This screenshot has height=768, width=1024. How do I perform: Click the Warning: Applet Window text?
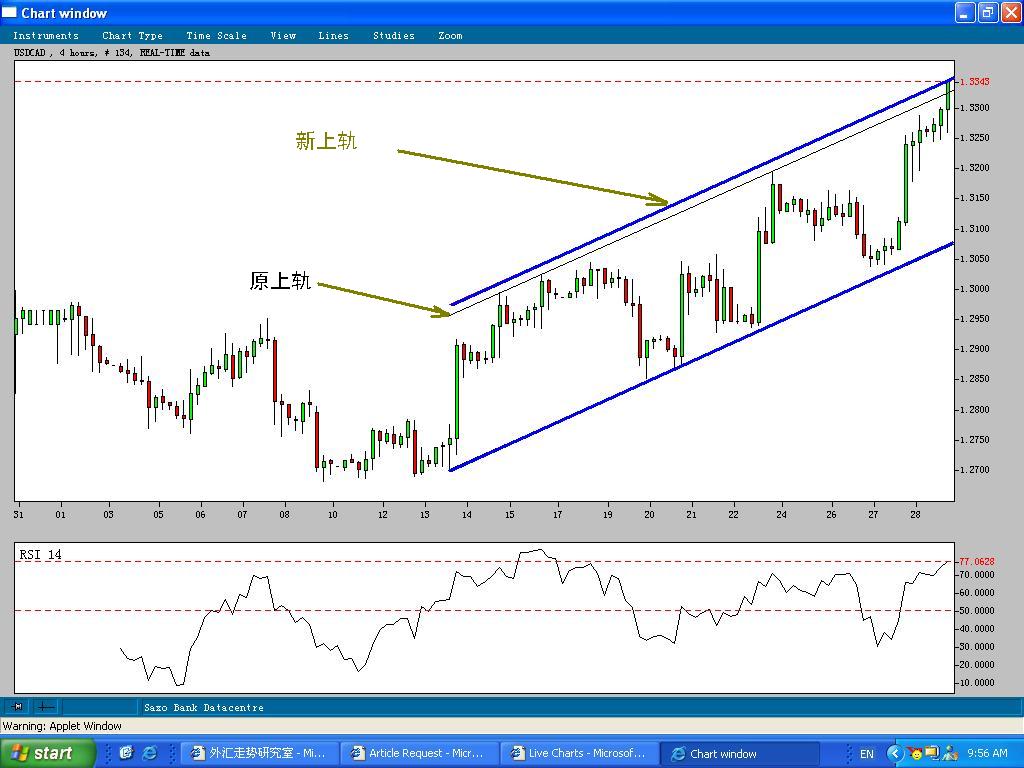pos(62,726)
